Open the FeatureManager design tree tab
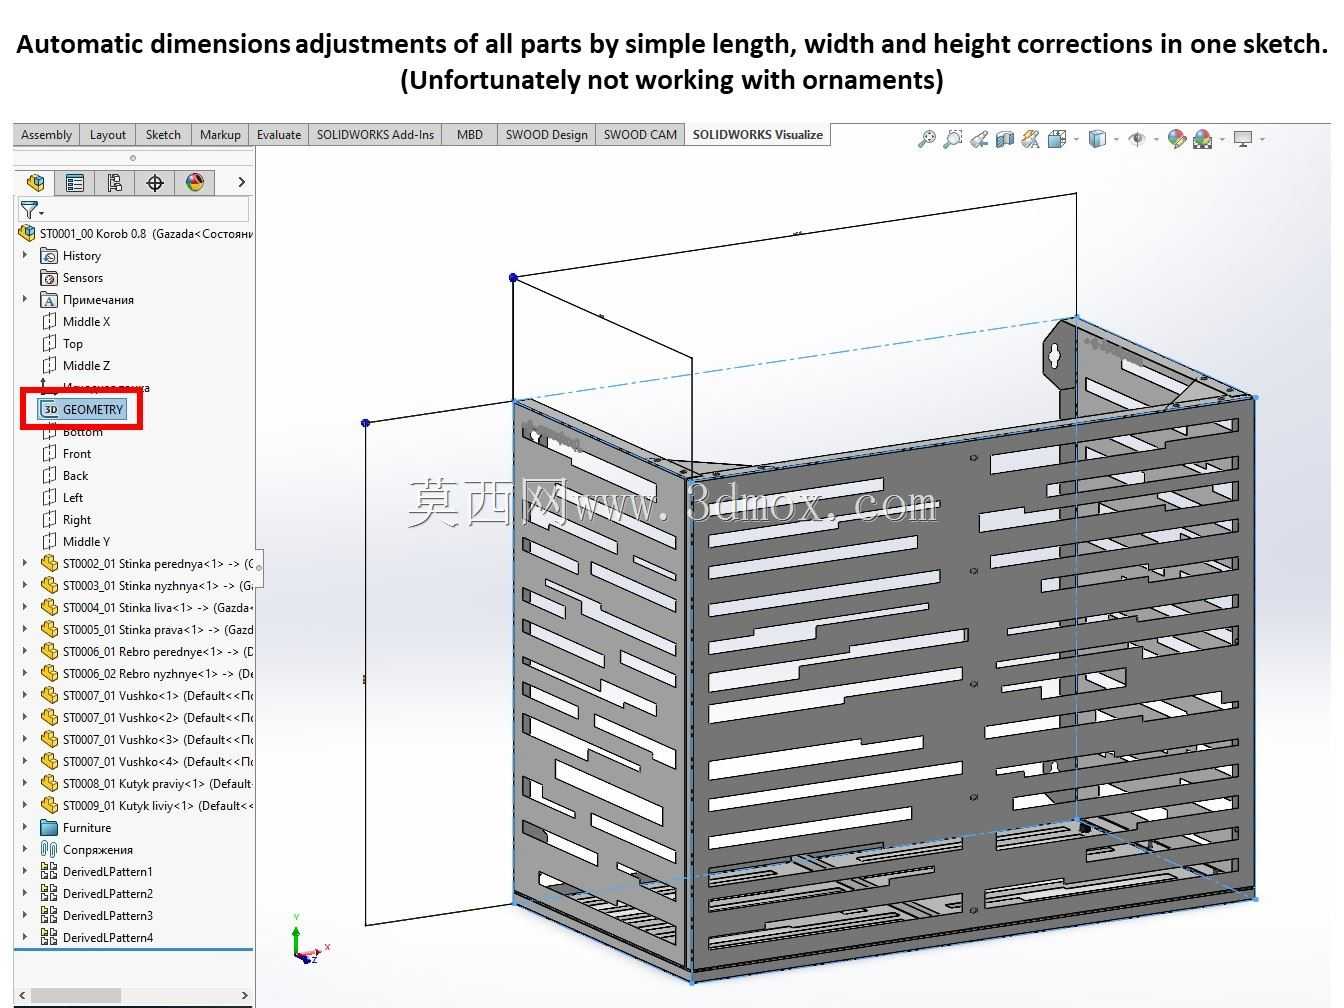The height and width of the screenshot is (1008, 1344). pyautogui.click(x=35, y=182)
